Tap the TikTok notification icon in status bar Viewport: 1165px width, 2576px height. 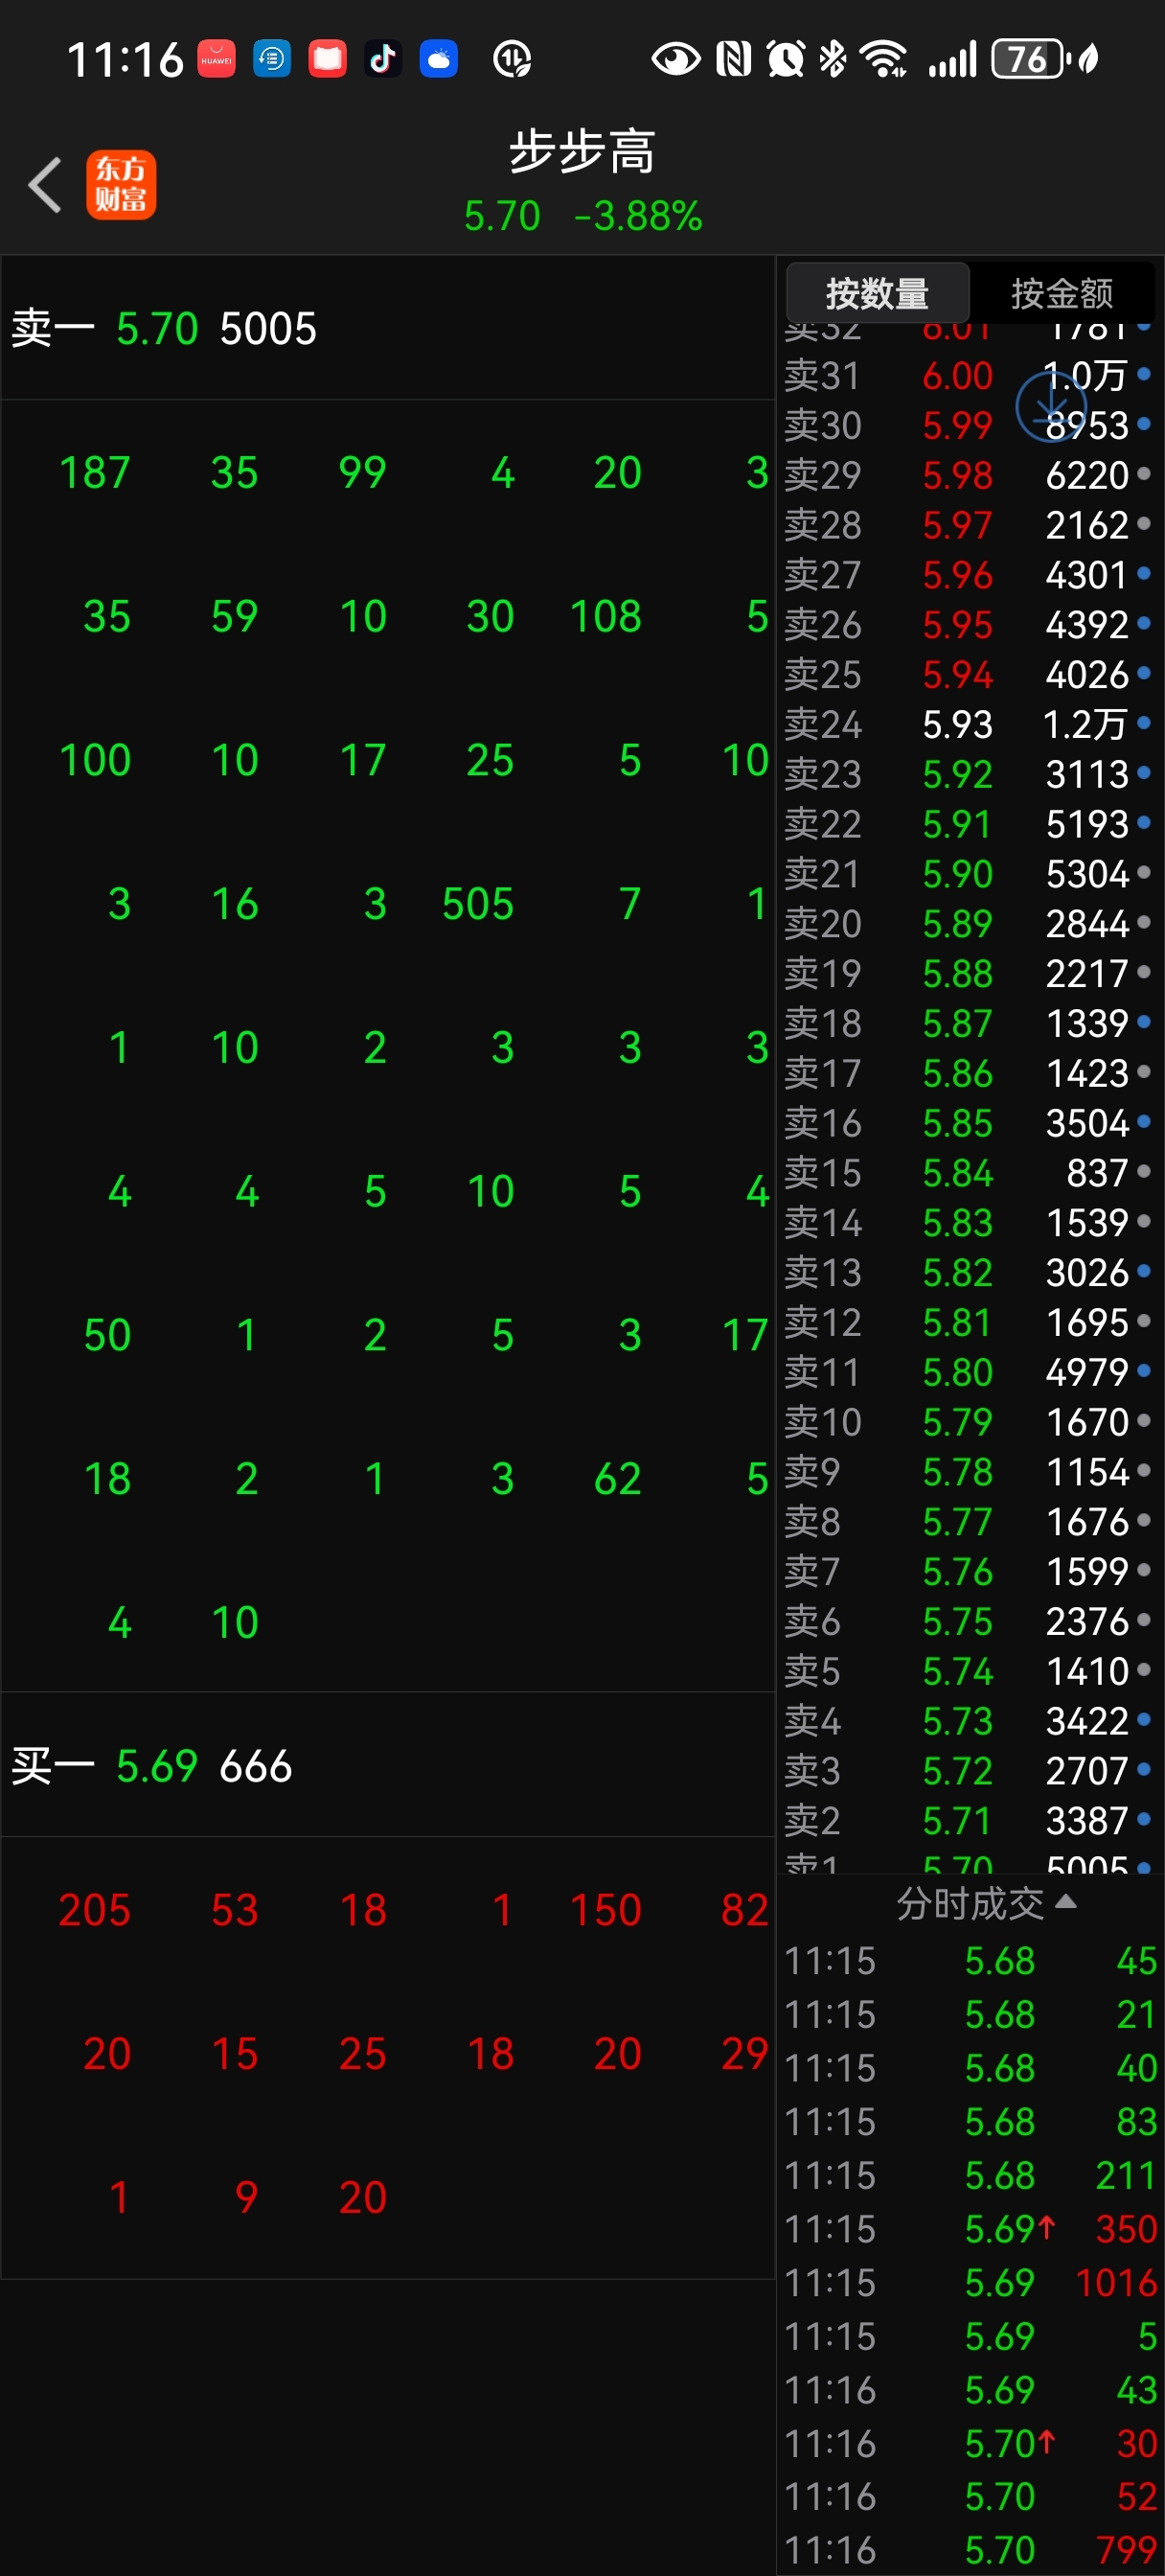(383, 59)
